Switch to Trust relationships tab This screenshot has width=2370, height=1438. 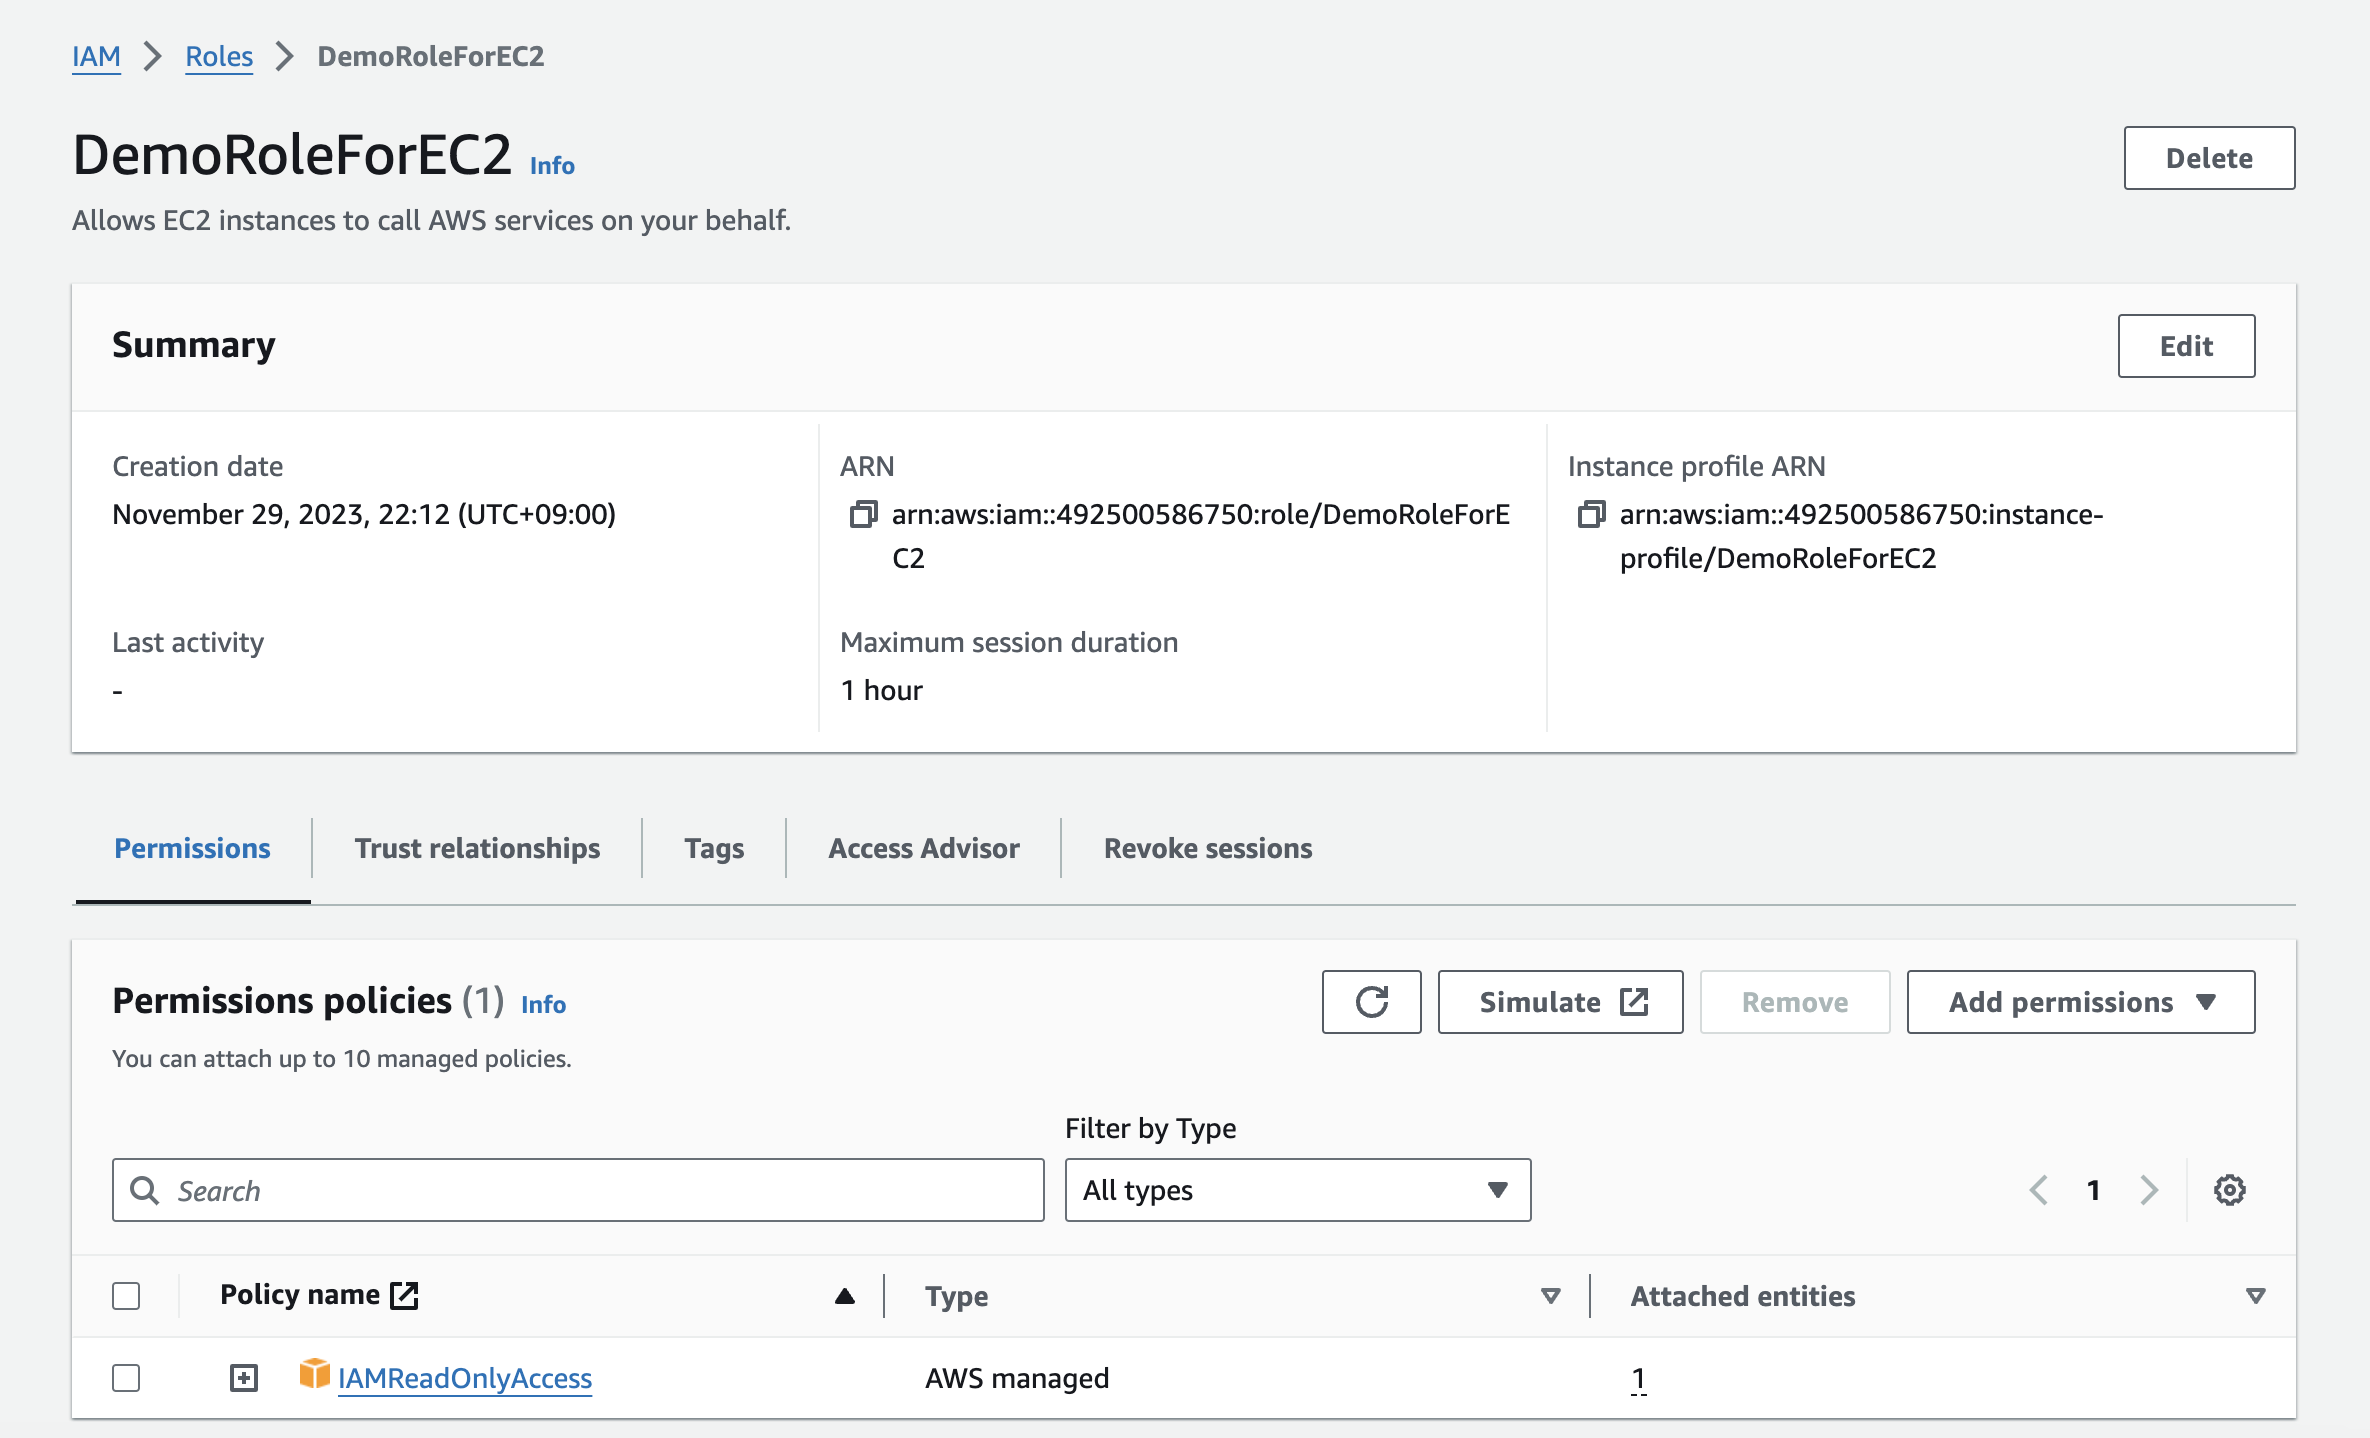pyautogui.click(x=477, y=848)
